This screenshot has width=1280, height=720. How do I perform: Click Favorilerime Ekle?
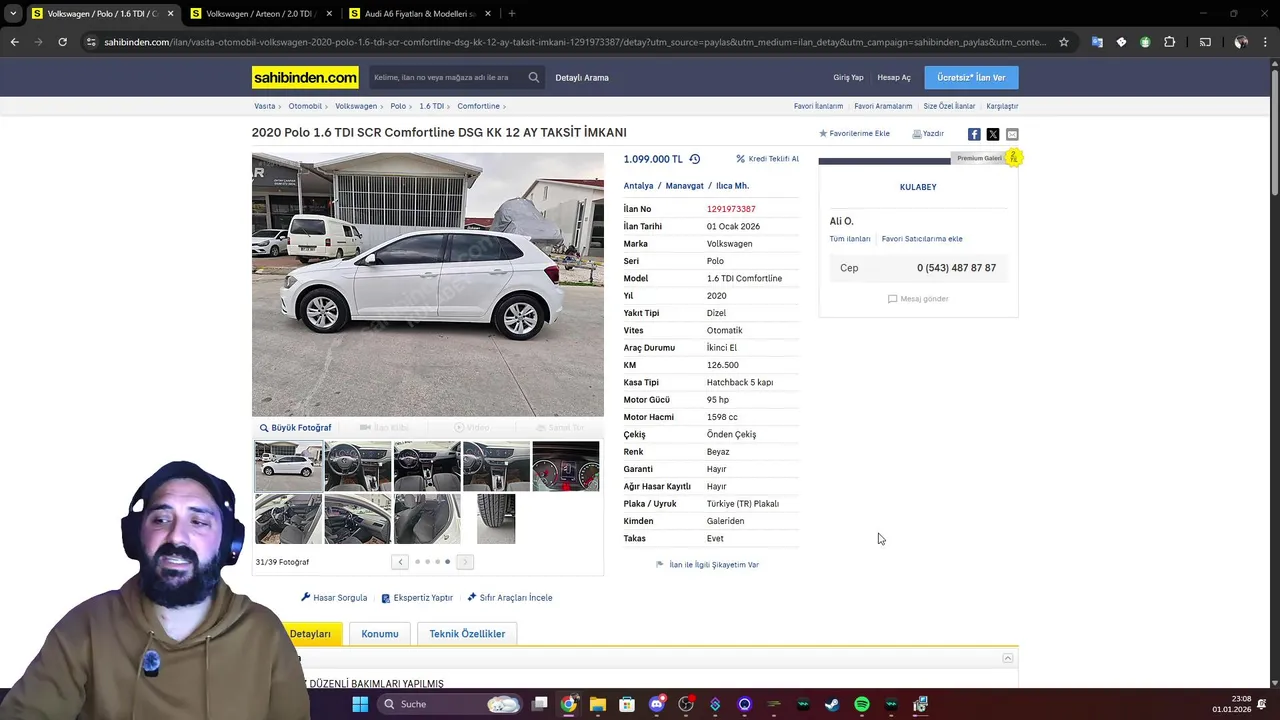point(854,134)
